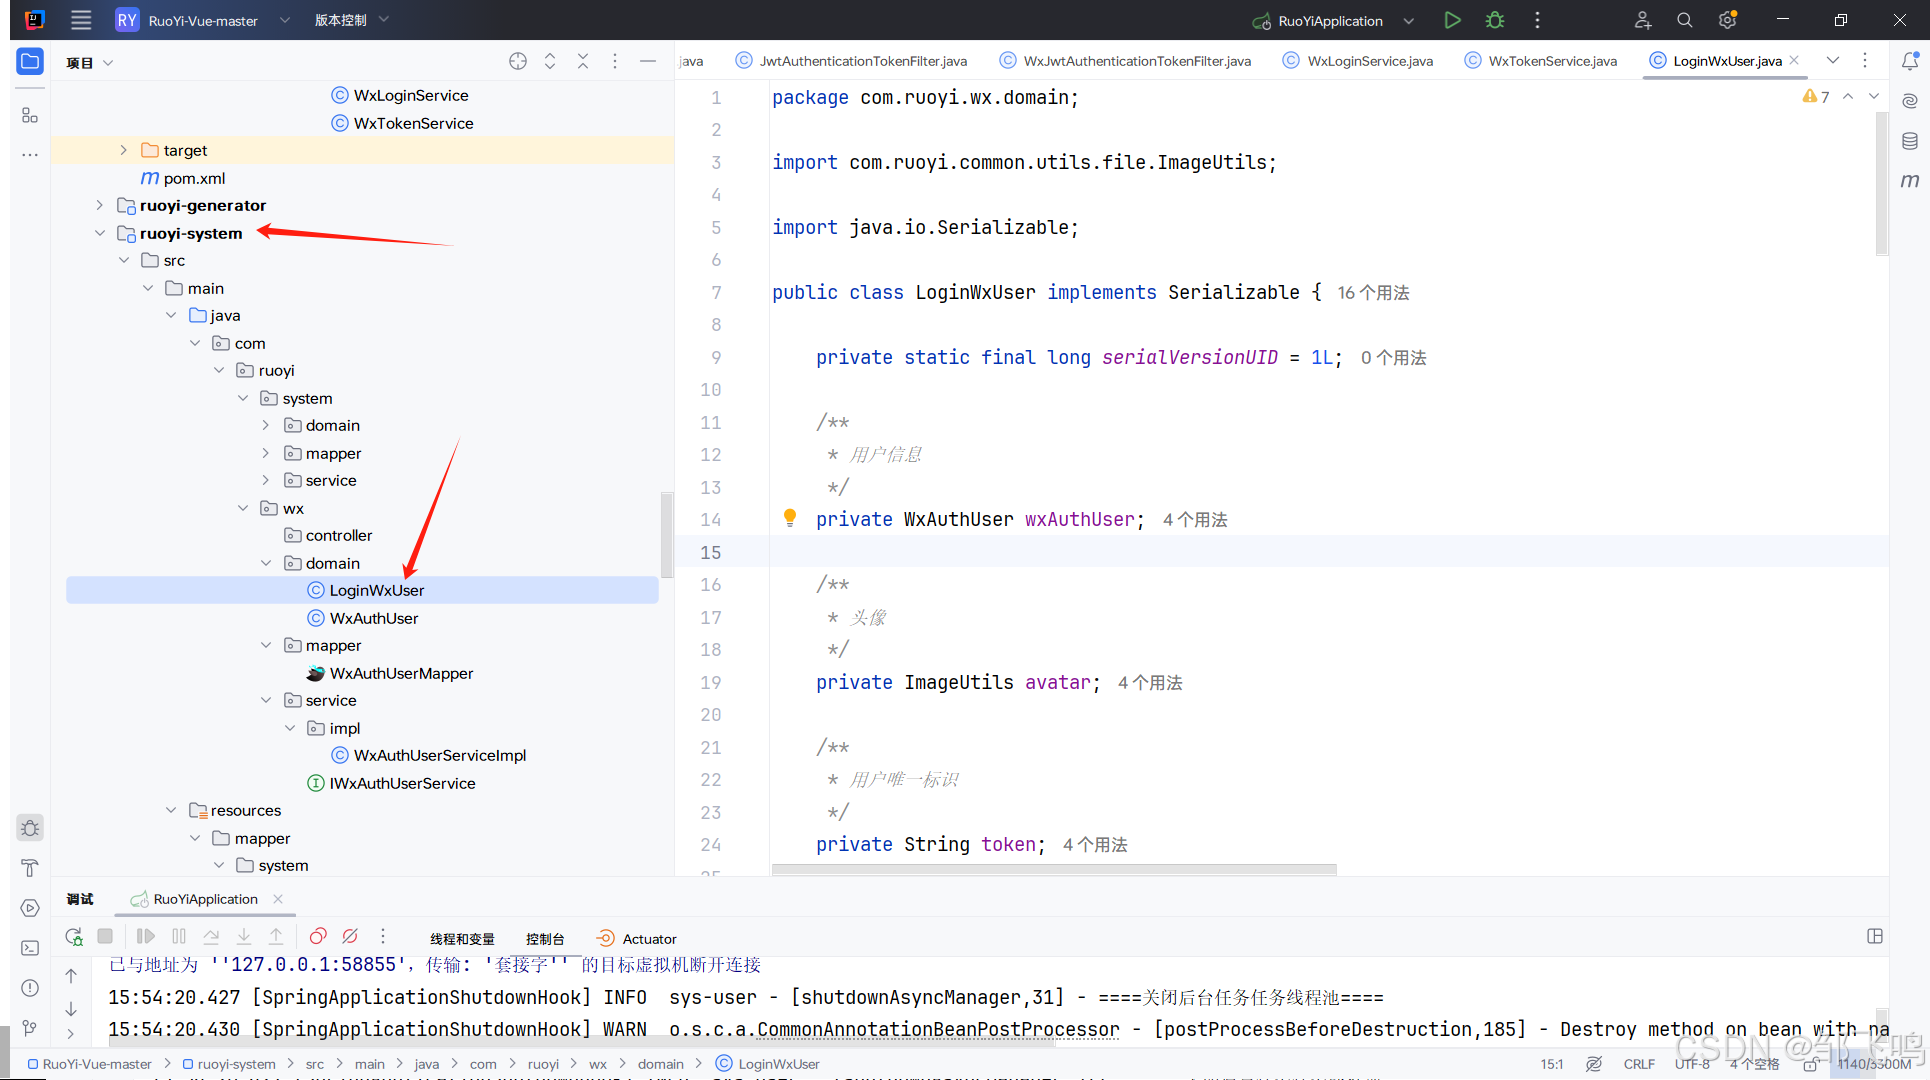Change debug panel layout settings
Image resolution: width=1930 pixels, height=1080 pixels.
pyautogui.click(x=1875, y=937)
